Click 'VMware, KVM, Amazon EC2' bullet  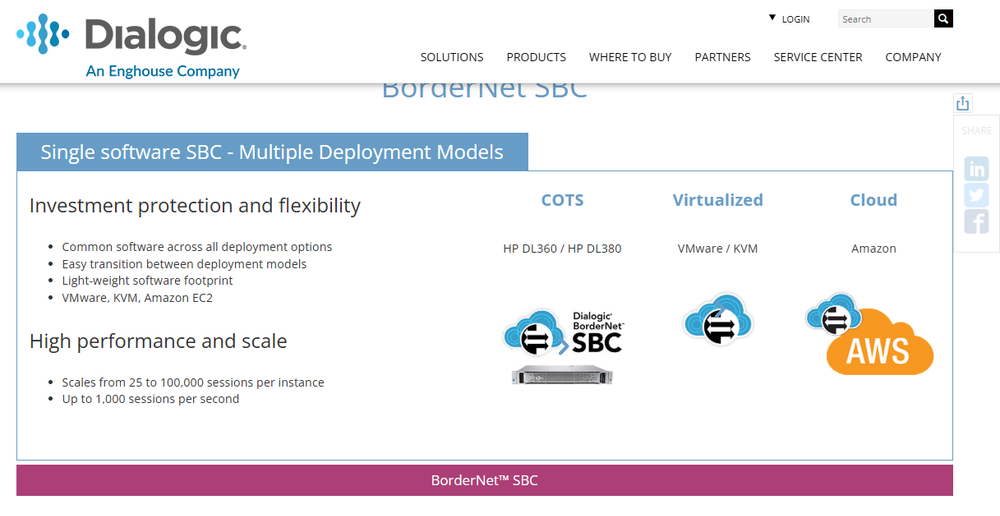[x=137, y=298]
